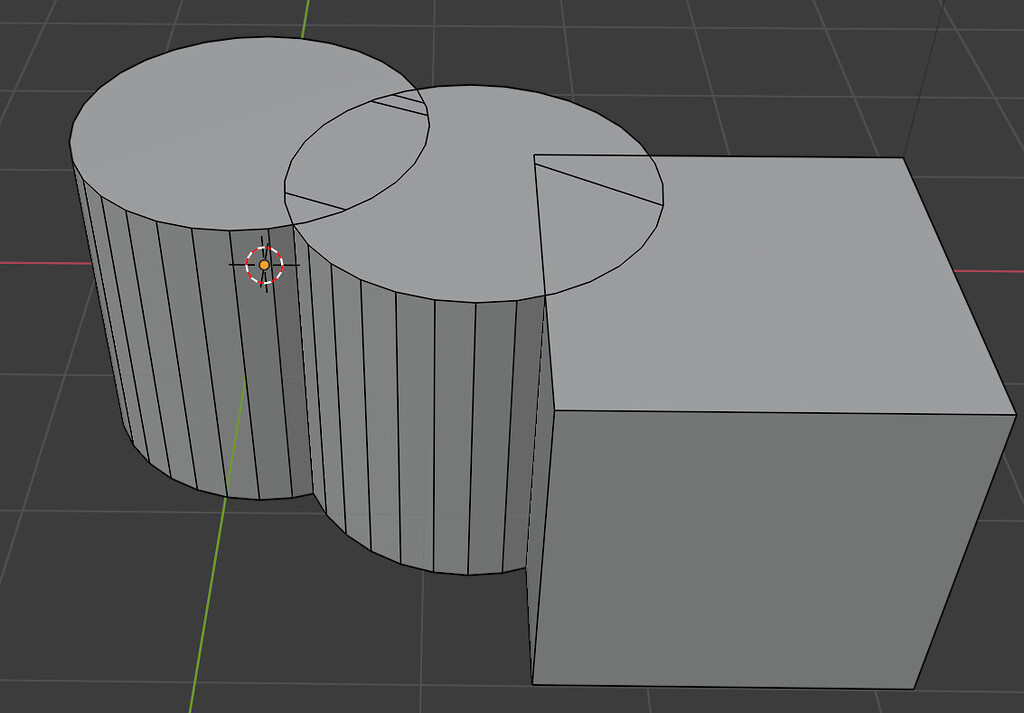
Task: Select the side wall of the middle cylinder
Action: tap(418, 424)
